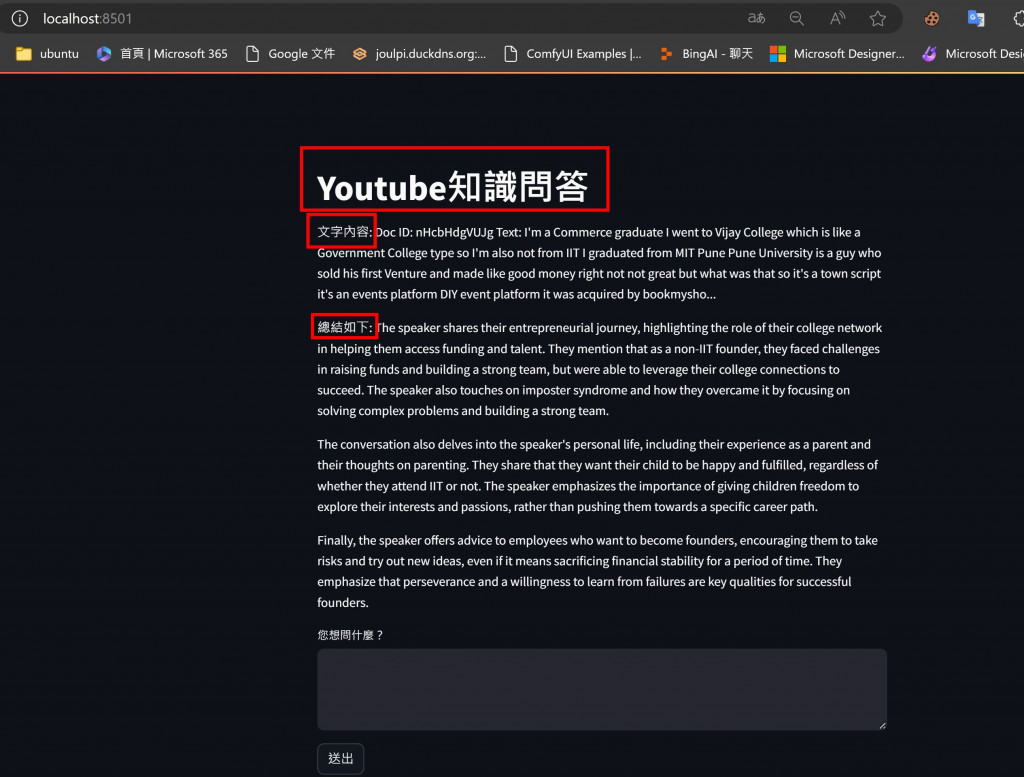Open the joulpi.duckdns.org bookmark

[419, 54]
